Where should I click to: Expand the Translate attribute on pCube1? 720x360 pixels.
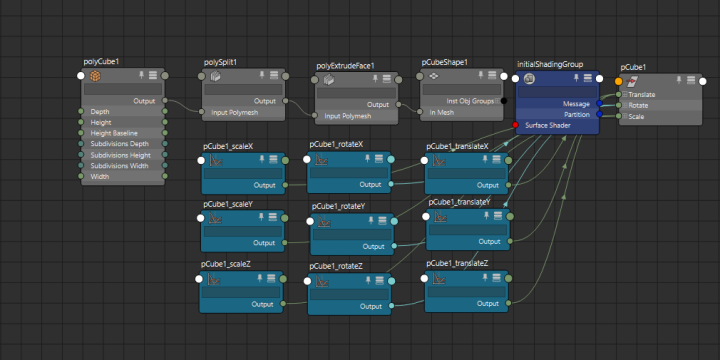coord(625,94)
